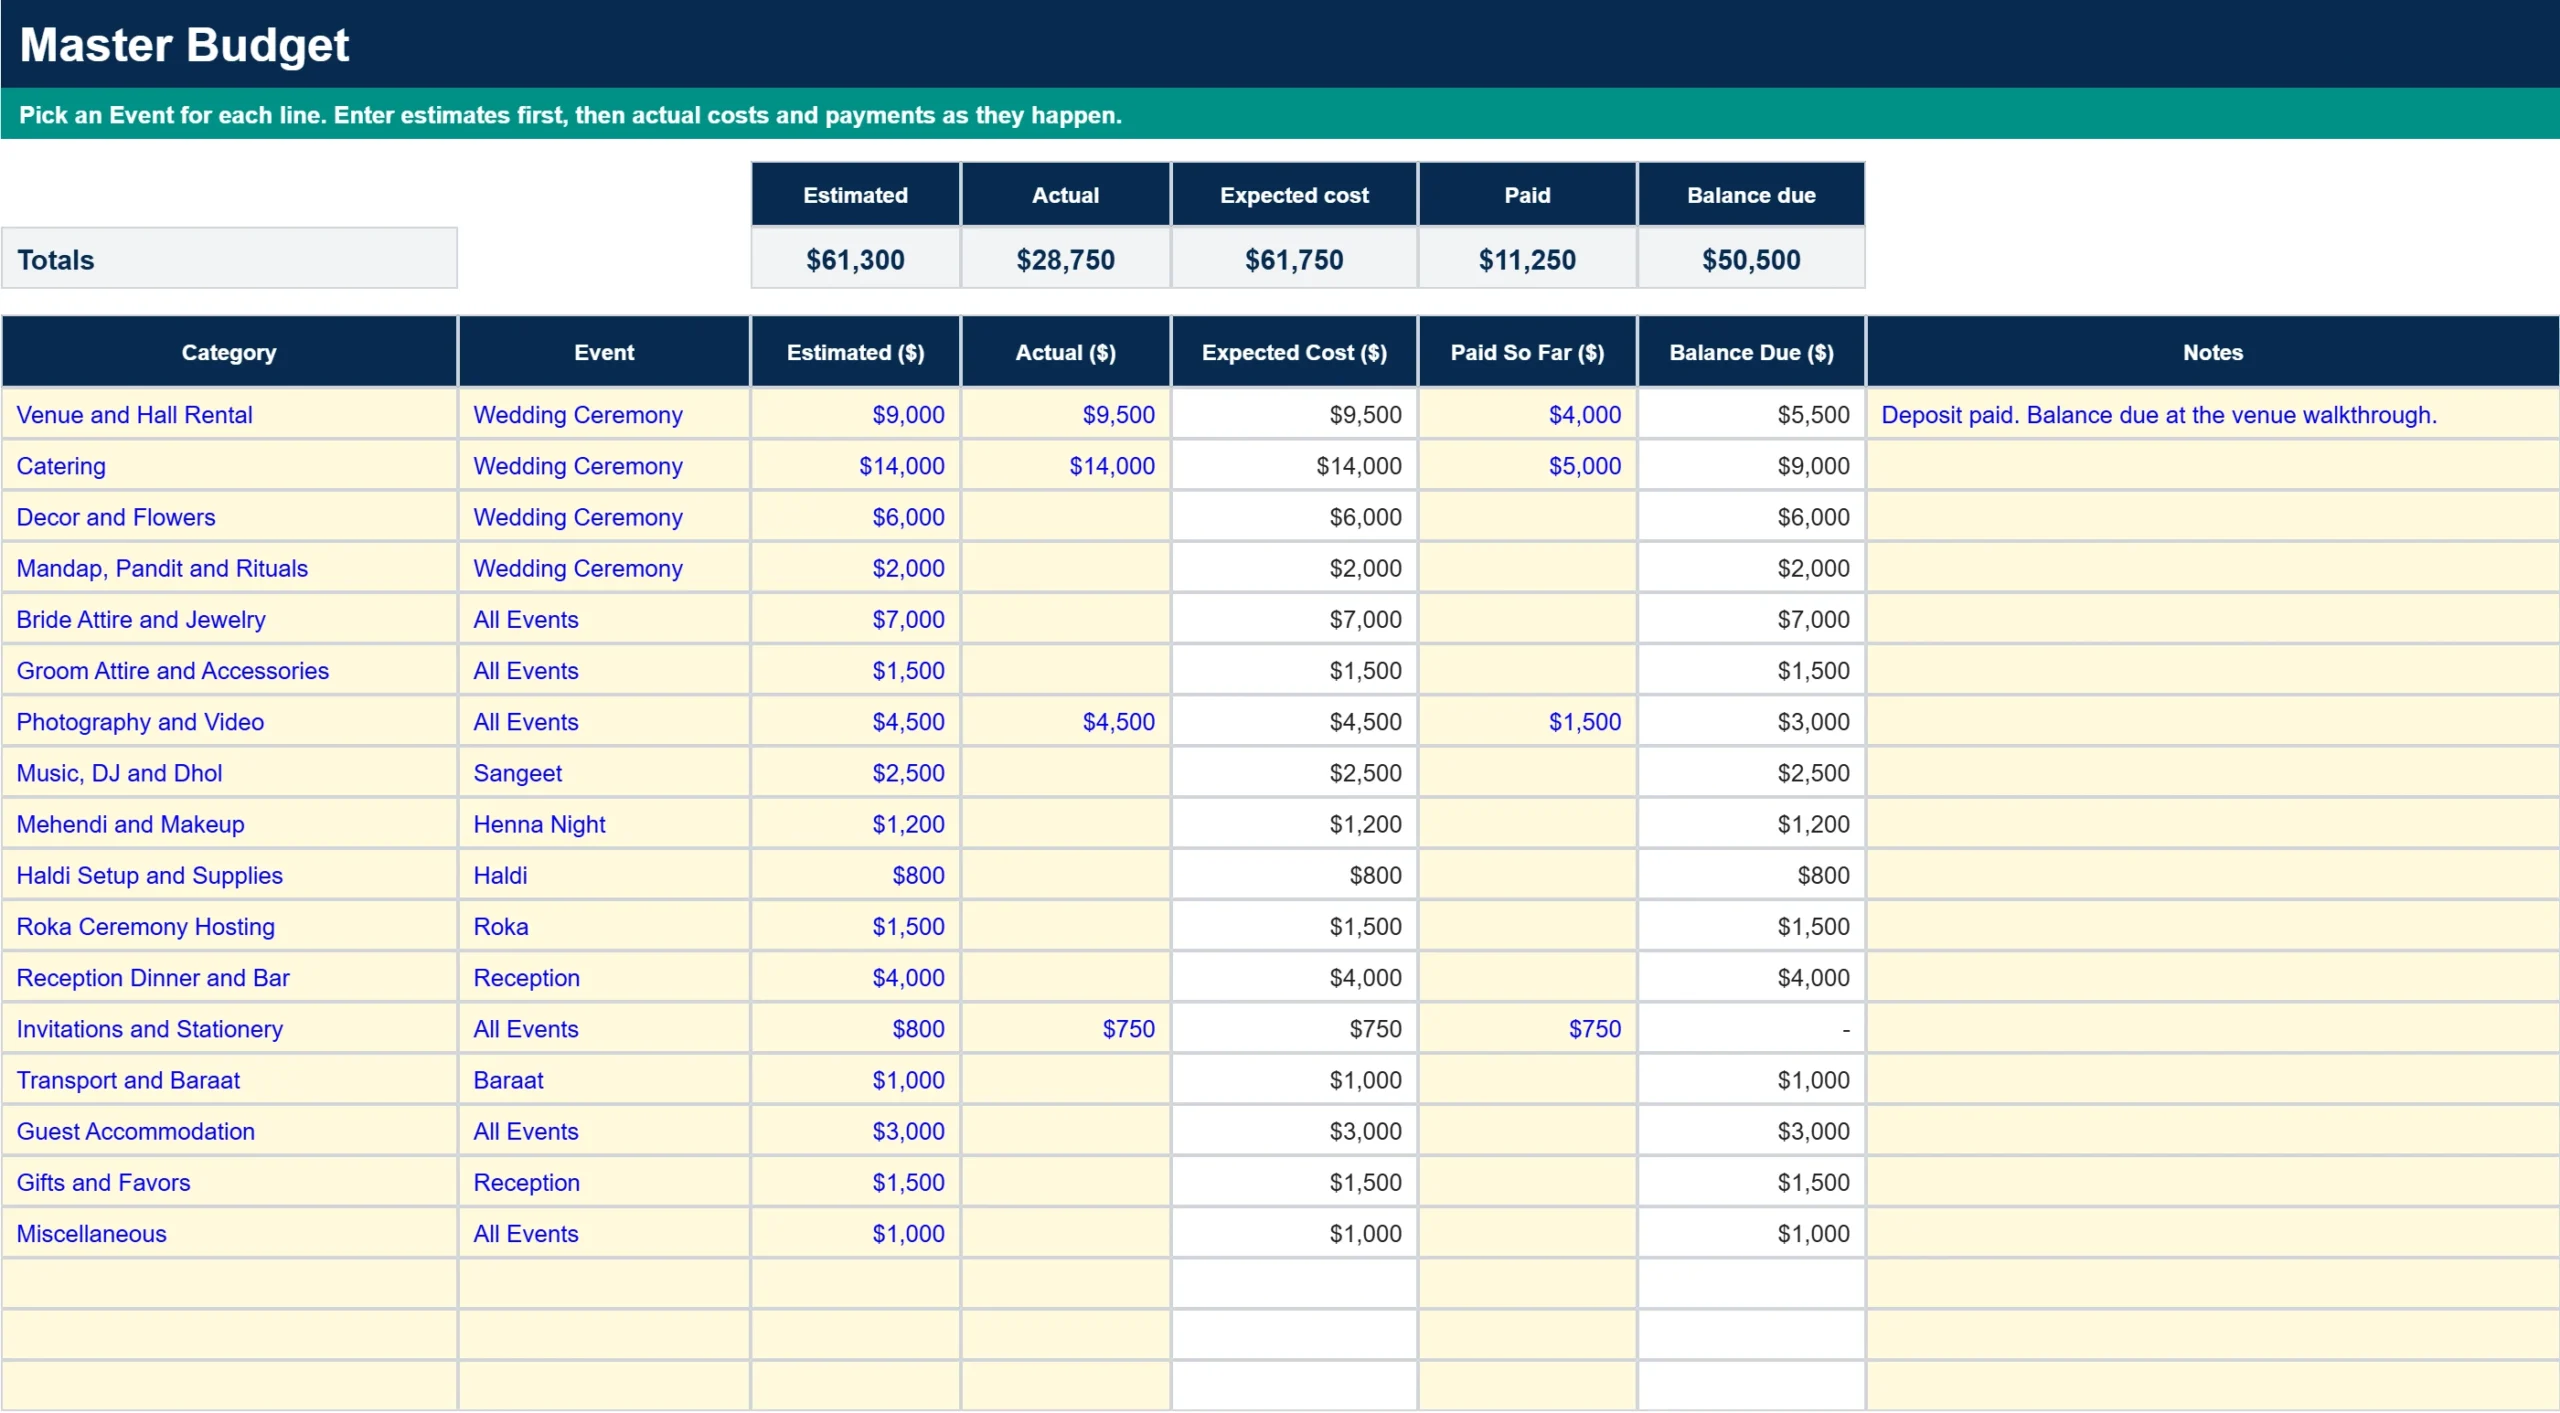Click 'Reception Dinner and Bar' cell
2560x1413 pixels.
coord(229,977)
